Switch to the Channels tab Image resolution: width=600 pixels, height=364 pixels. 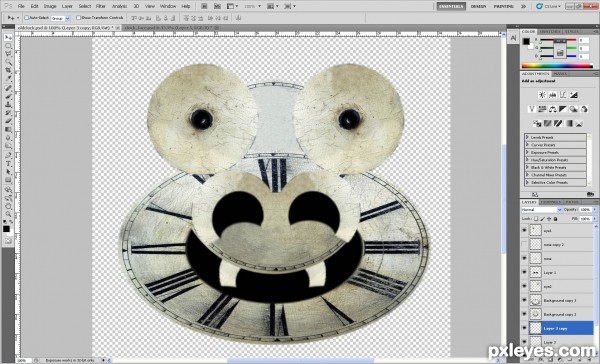[x=551, y=202]
